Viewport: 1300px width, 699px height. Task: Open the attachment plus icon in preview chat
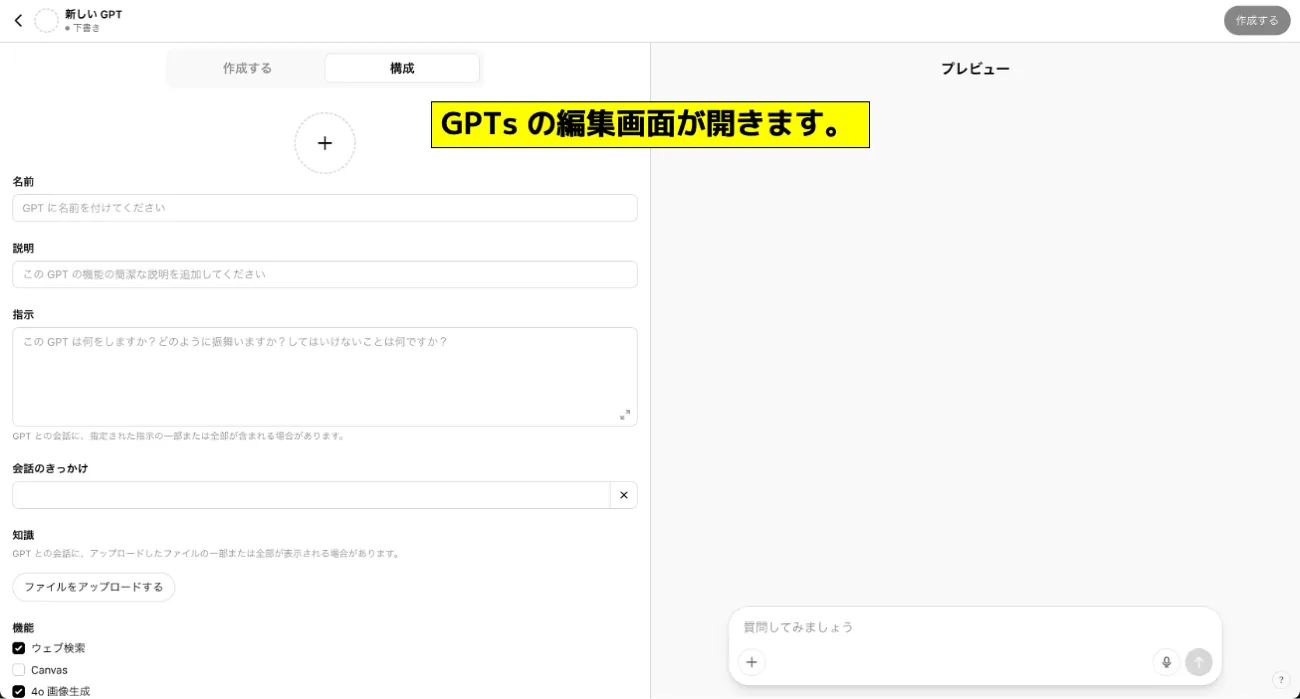coord(751,662)
